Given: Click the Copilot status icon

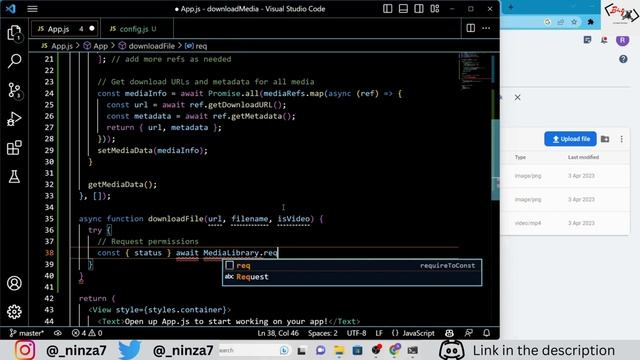Looking at the screenshot, I should [449, 333].
